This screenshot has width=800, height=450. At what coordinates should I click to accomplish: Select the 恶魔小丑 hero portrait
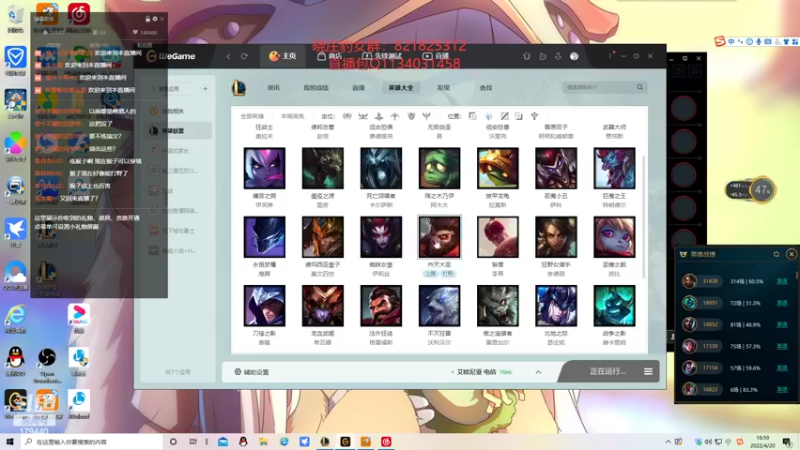556,168
